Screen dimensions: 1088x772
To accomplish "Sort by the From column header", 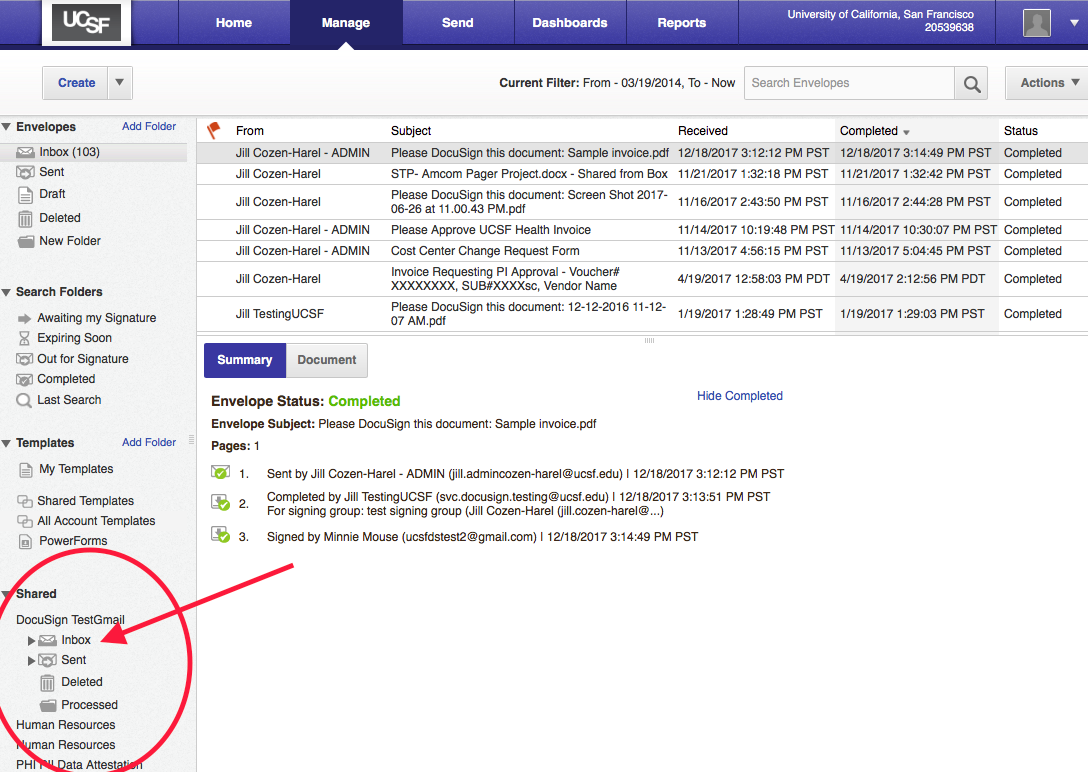I will (250, 130).
